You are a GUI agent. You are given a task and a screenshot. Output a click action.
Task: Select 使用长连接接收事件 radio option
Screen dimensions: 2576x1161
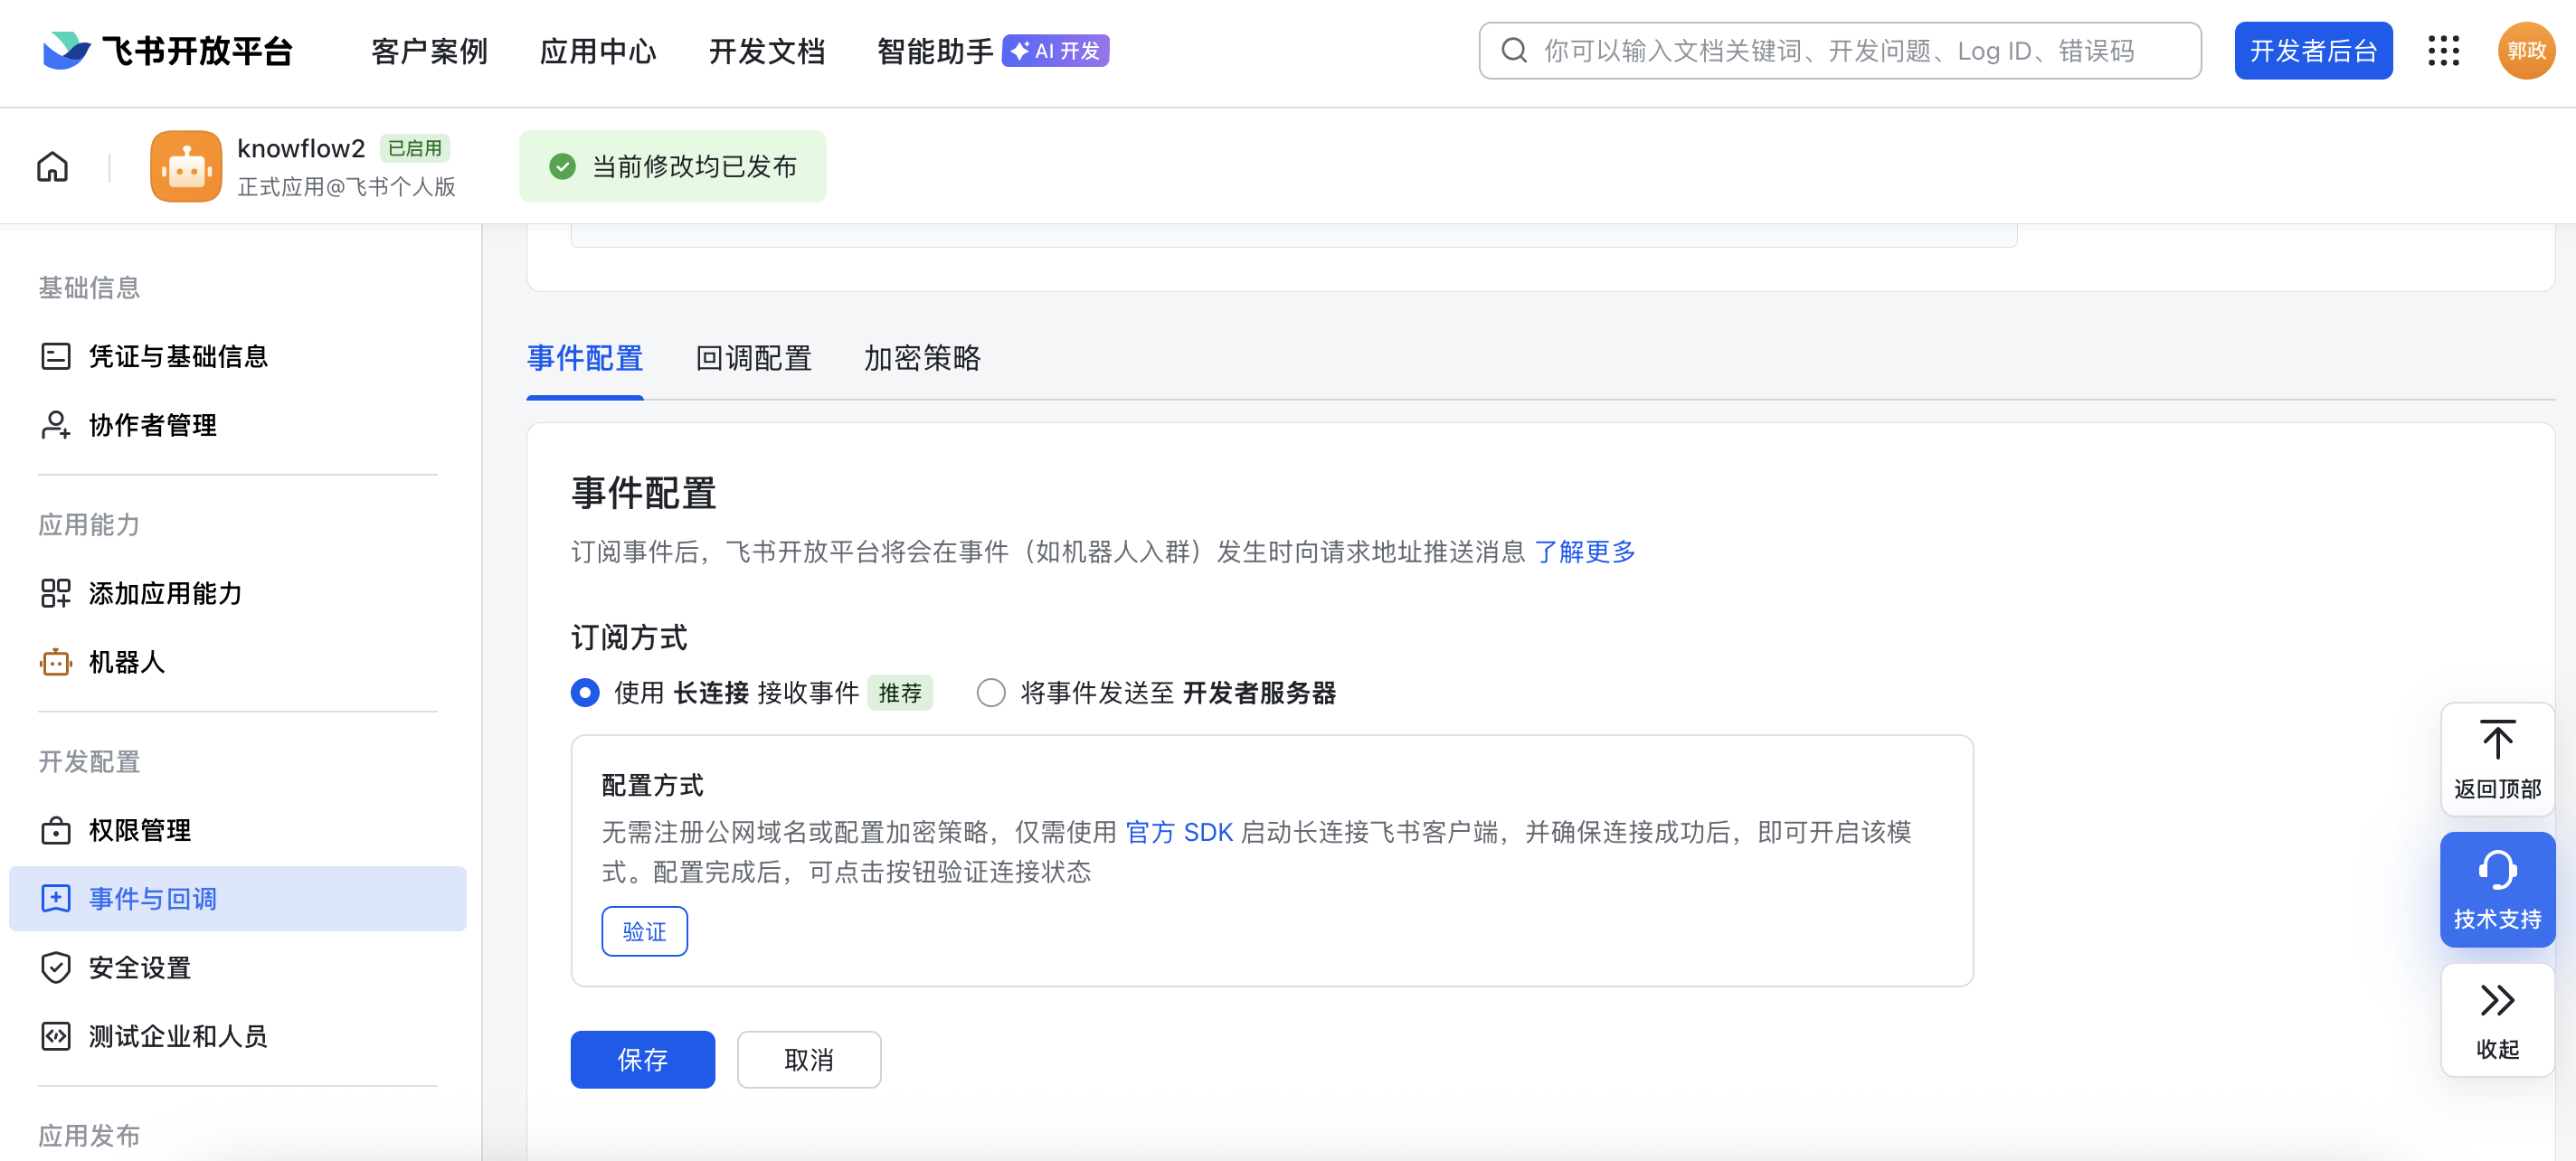(x=585, y=693)
